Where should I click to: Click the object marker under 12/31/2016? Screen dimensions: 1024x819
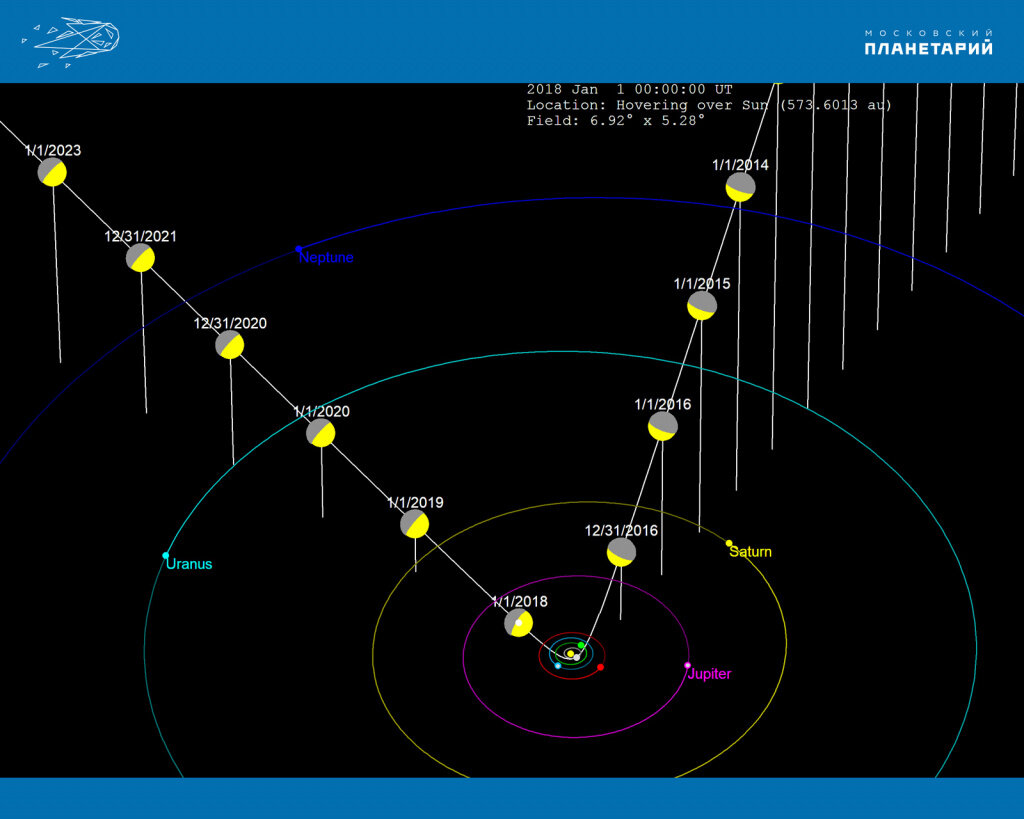pos(621,553)
